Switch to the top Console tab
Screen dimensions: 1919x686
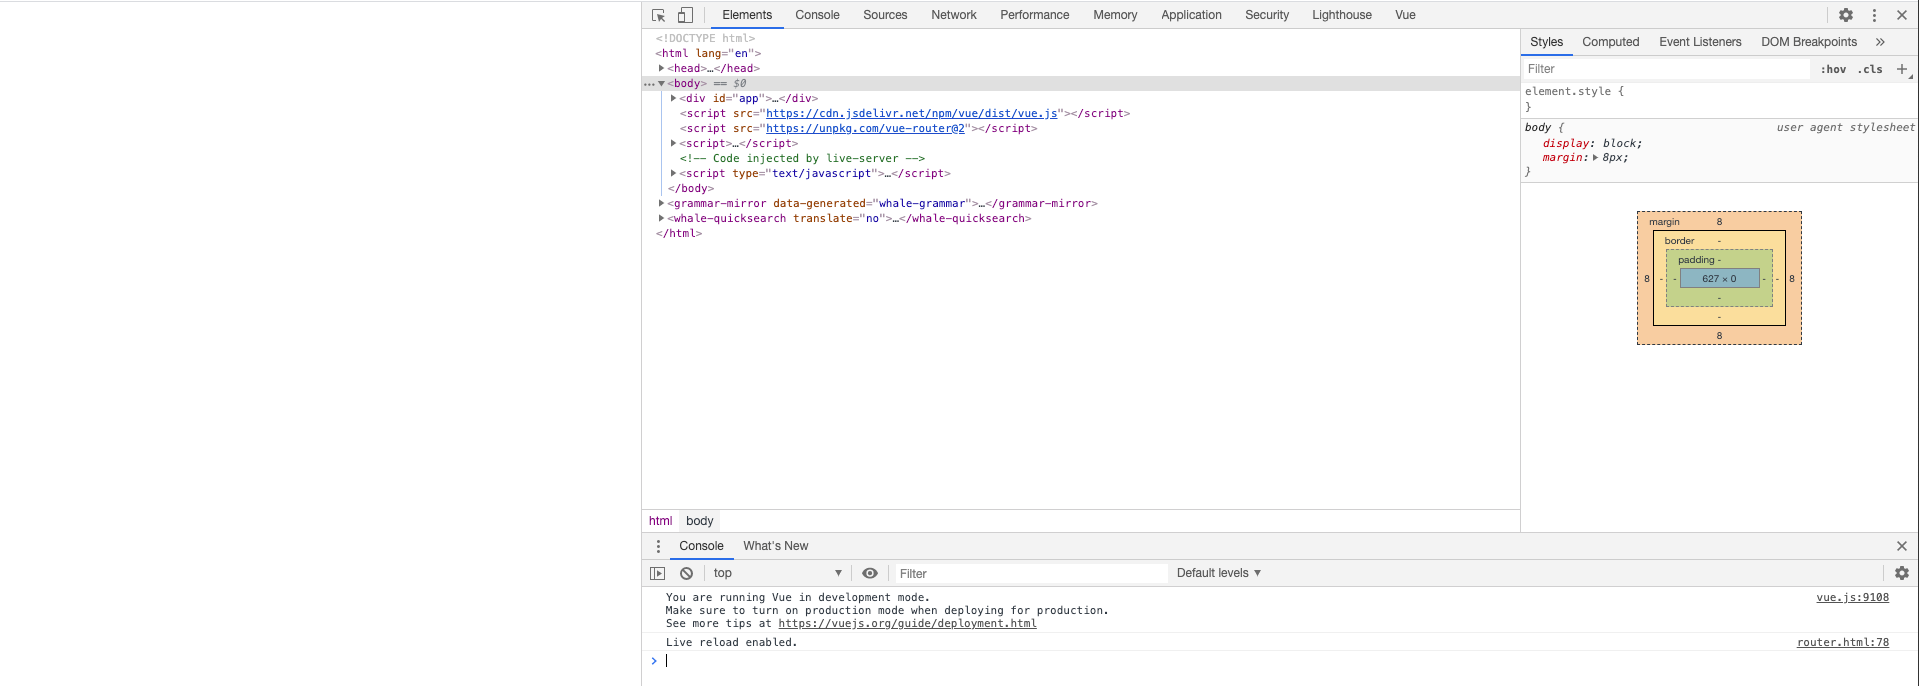[x=817, y=15]
